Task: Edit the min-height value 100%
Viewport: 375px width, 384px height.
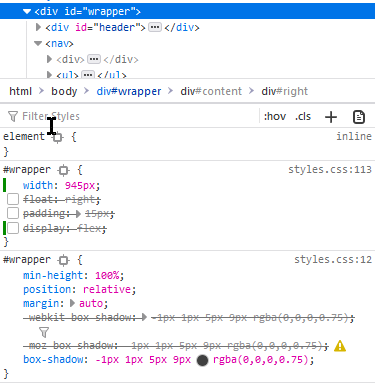Action: tap(107, 276)
